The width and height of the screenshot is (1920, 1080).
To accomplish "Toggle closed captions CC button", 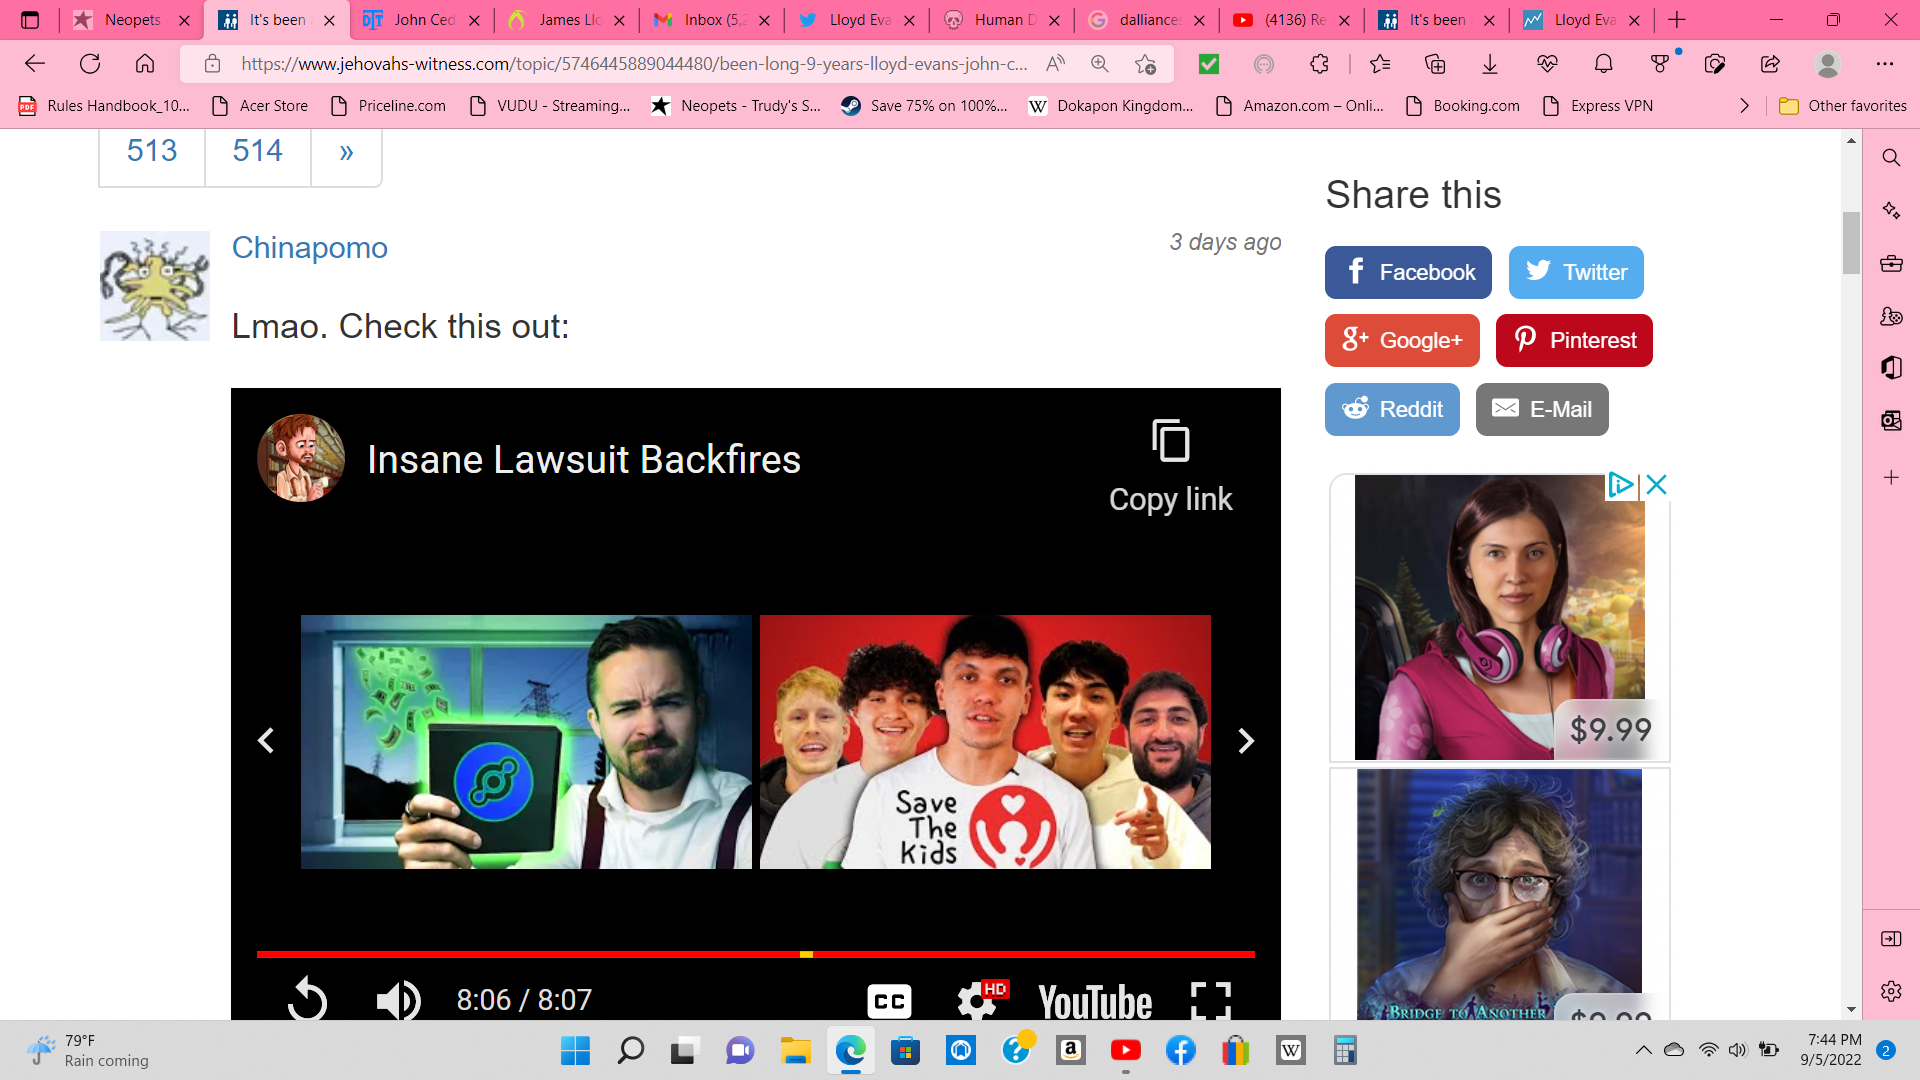I will pyautogui.click(x=889, y=1001).
